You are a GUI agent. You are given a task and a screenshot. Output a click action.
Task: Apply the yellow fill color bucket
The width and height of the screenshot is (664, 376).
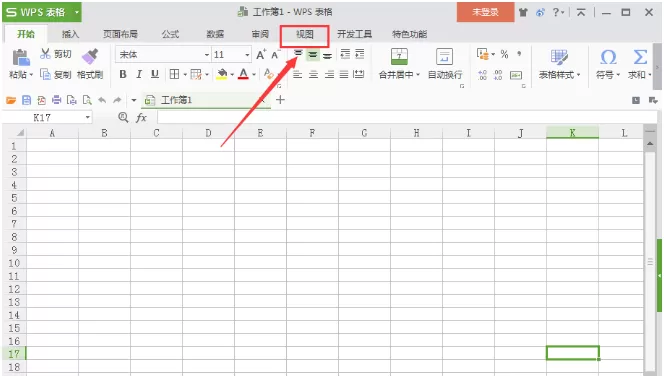(222, 74)
